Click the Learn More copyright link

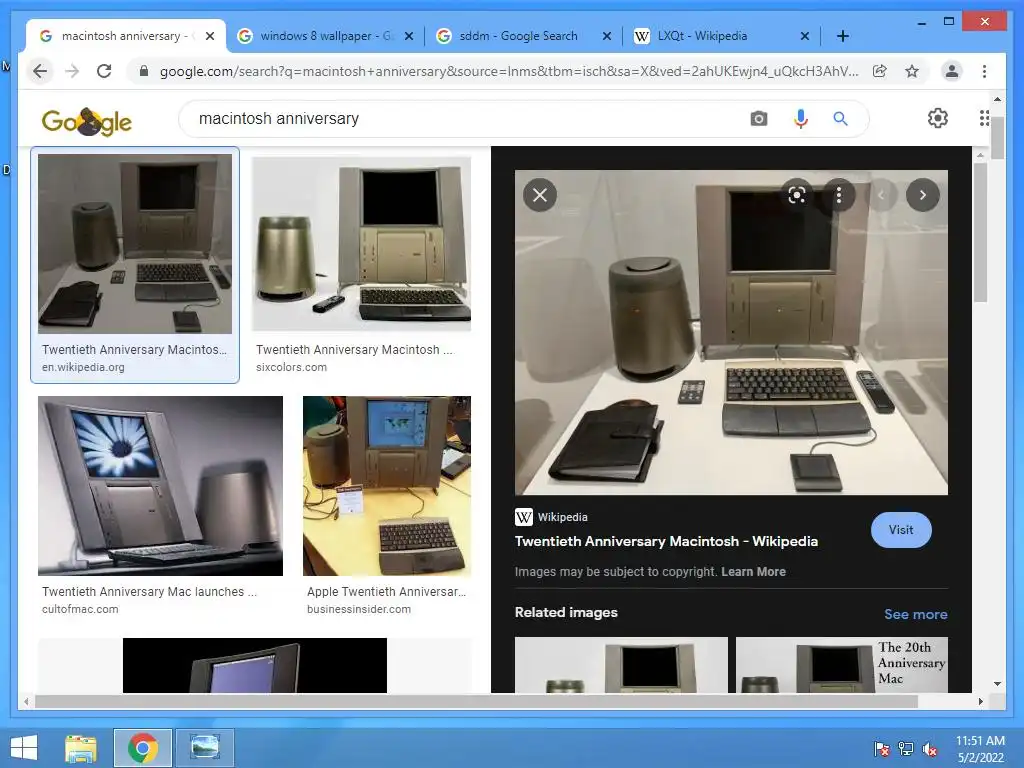point(753,571)
